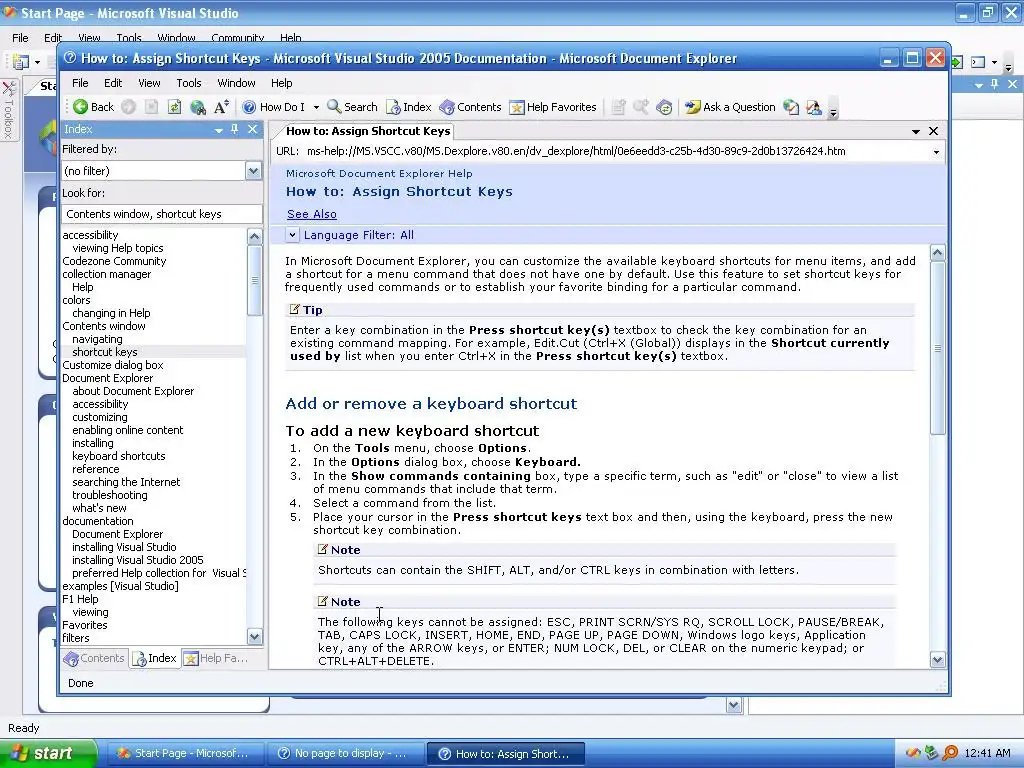Click the Stop page icon in toolbar
The image size is (1024, 768).
152,107
